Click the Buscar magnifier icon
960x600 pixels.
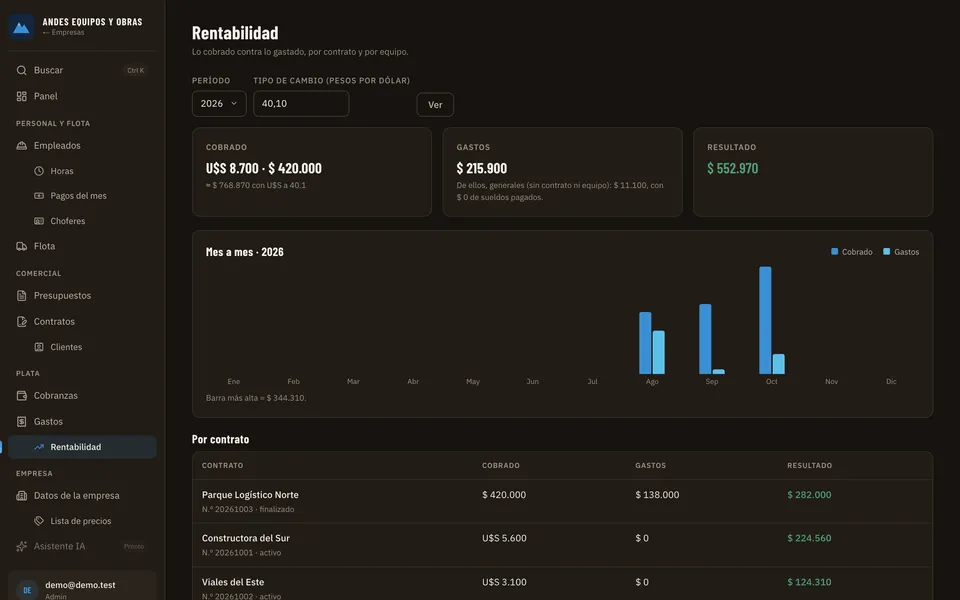click(21, 70)
